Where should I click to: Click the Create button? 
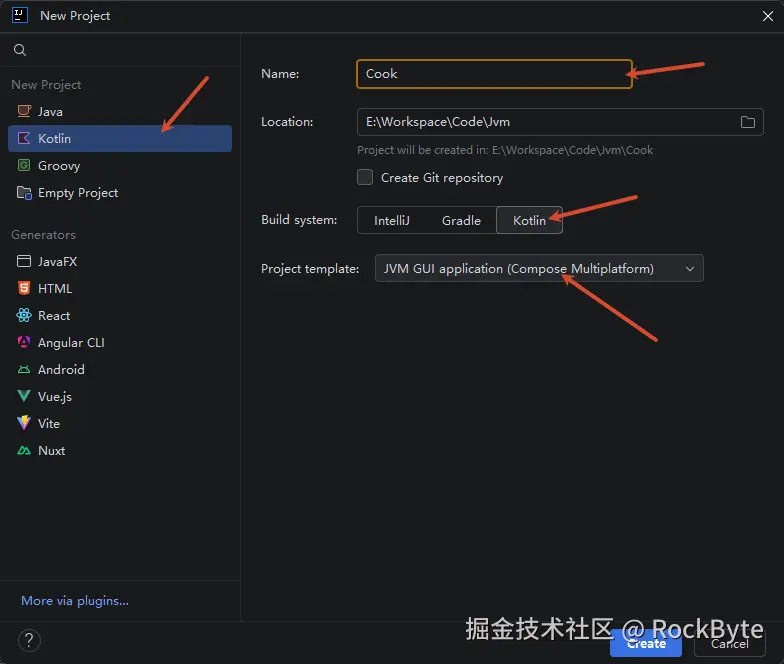point(646,644)
